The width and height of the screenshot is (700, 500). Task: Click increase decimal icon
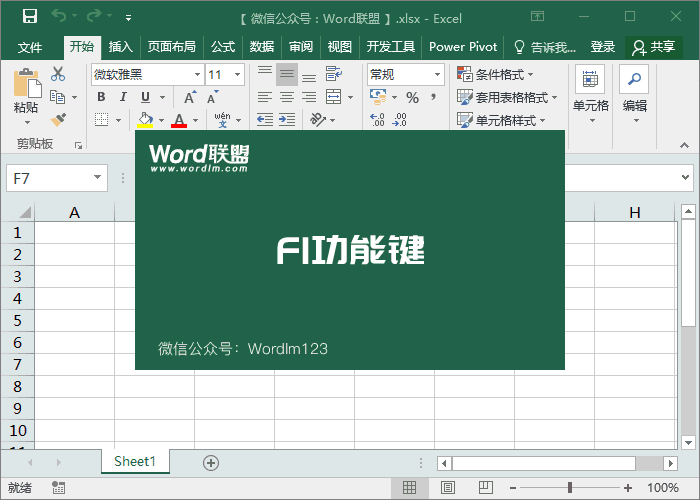378,120
